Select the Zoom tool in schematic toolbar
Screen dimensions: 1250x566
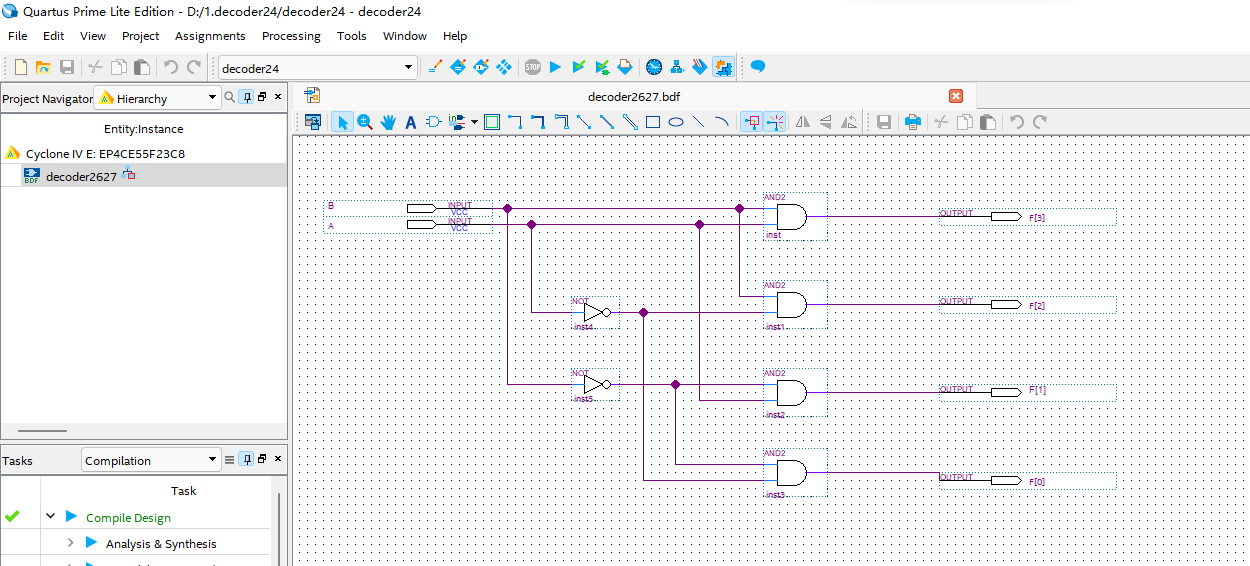tap(365, 122)
